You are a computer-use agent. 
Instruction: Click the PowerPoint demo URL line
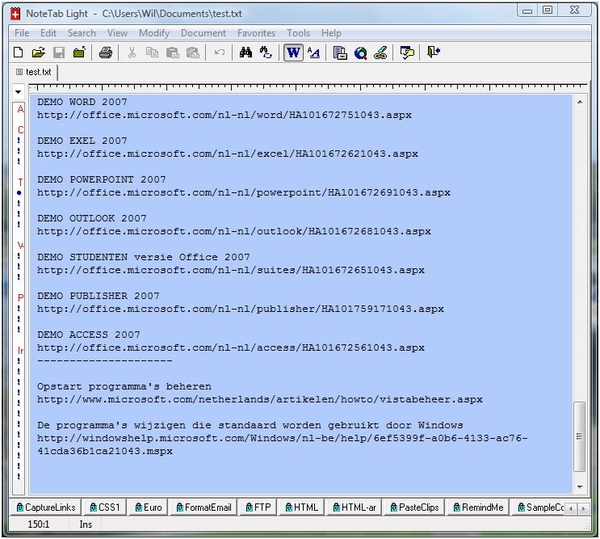point(244,192)
